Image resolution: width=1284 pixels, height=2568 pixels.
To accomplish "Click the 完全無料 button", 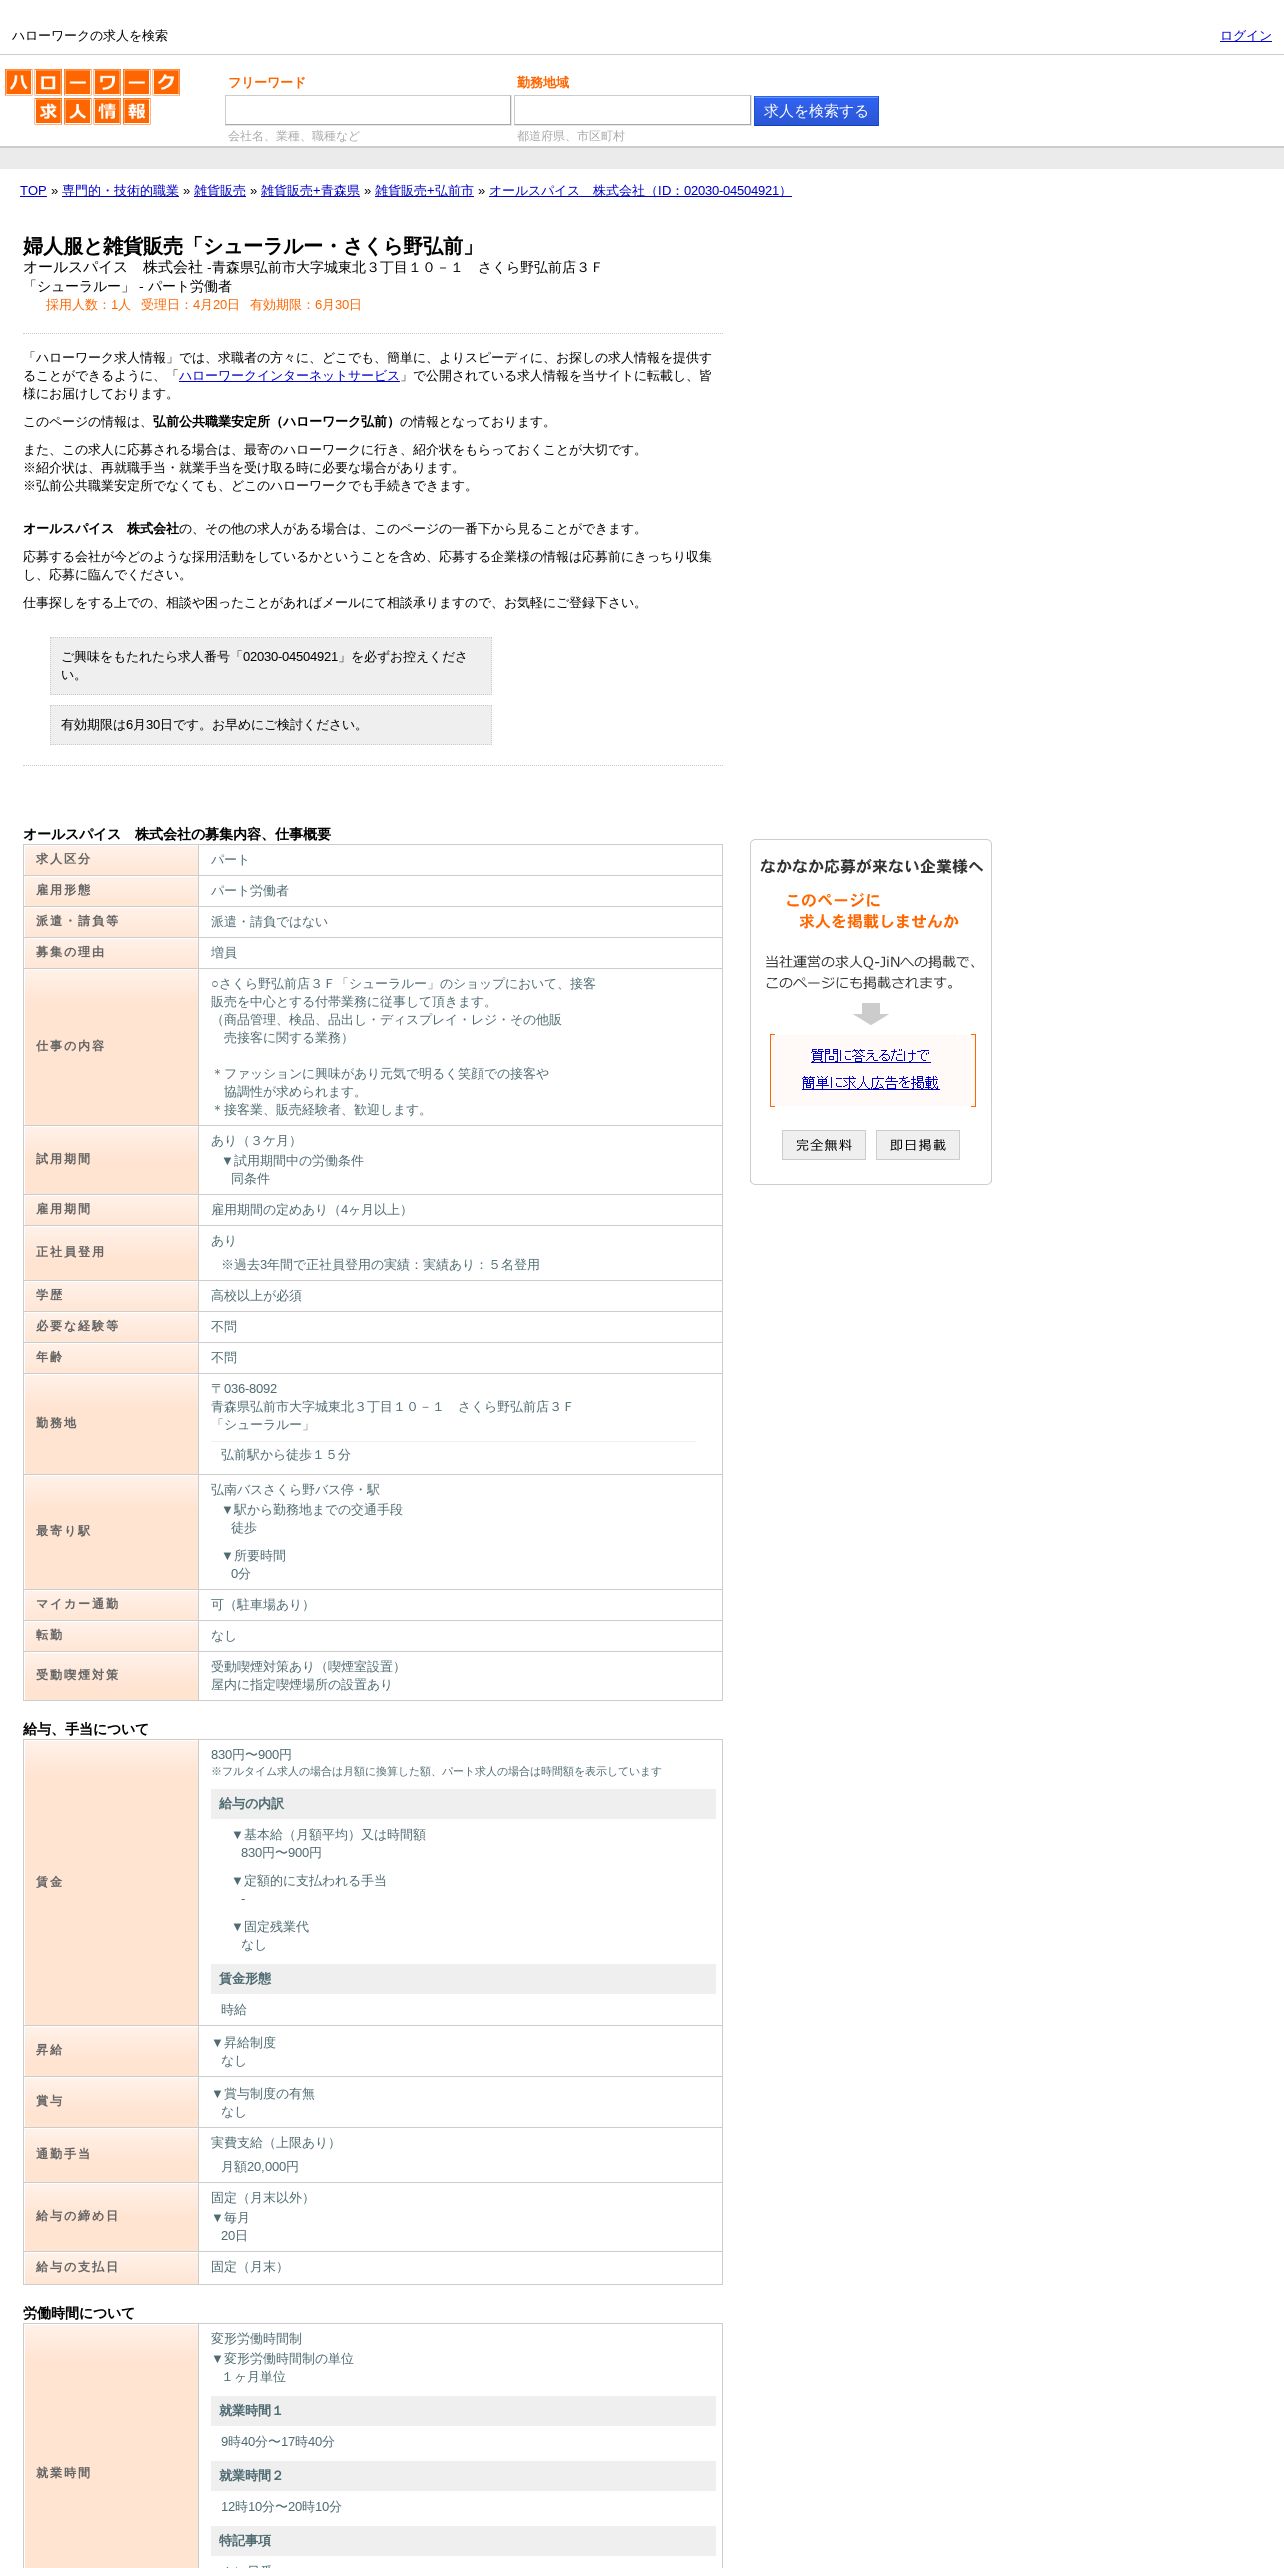I will pyautogui.click(x=824, y=1145).
